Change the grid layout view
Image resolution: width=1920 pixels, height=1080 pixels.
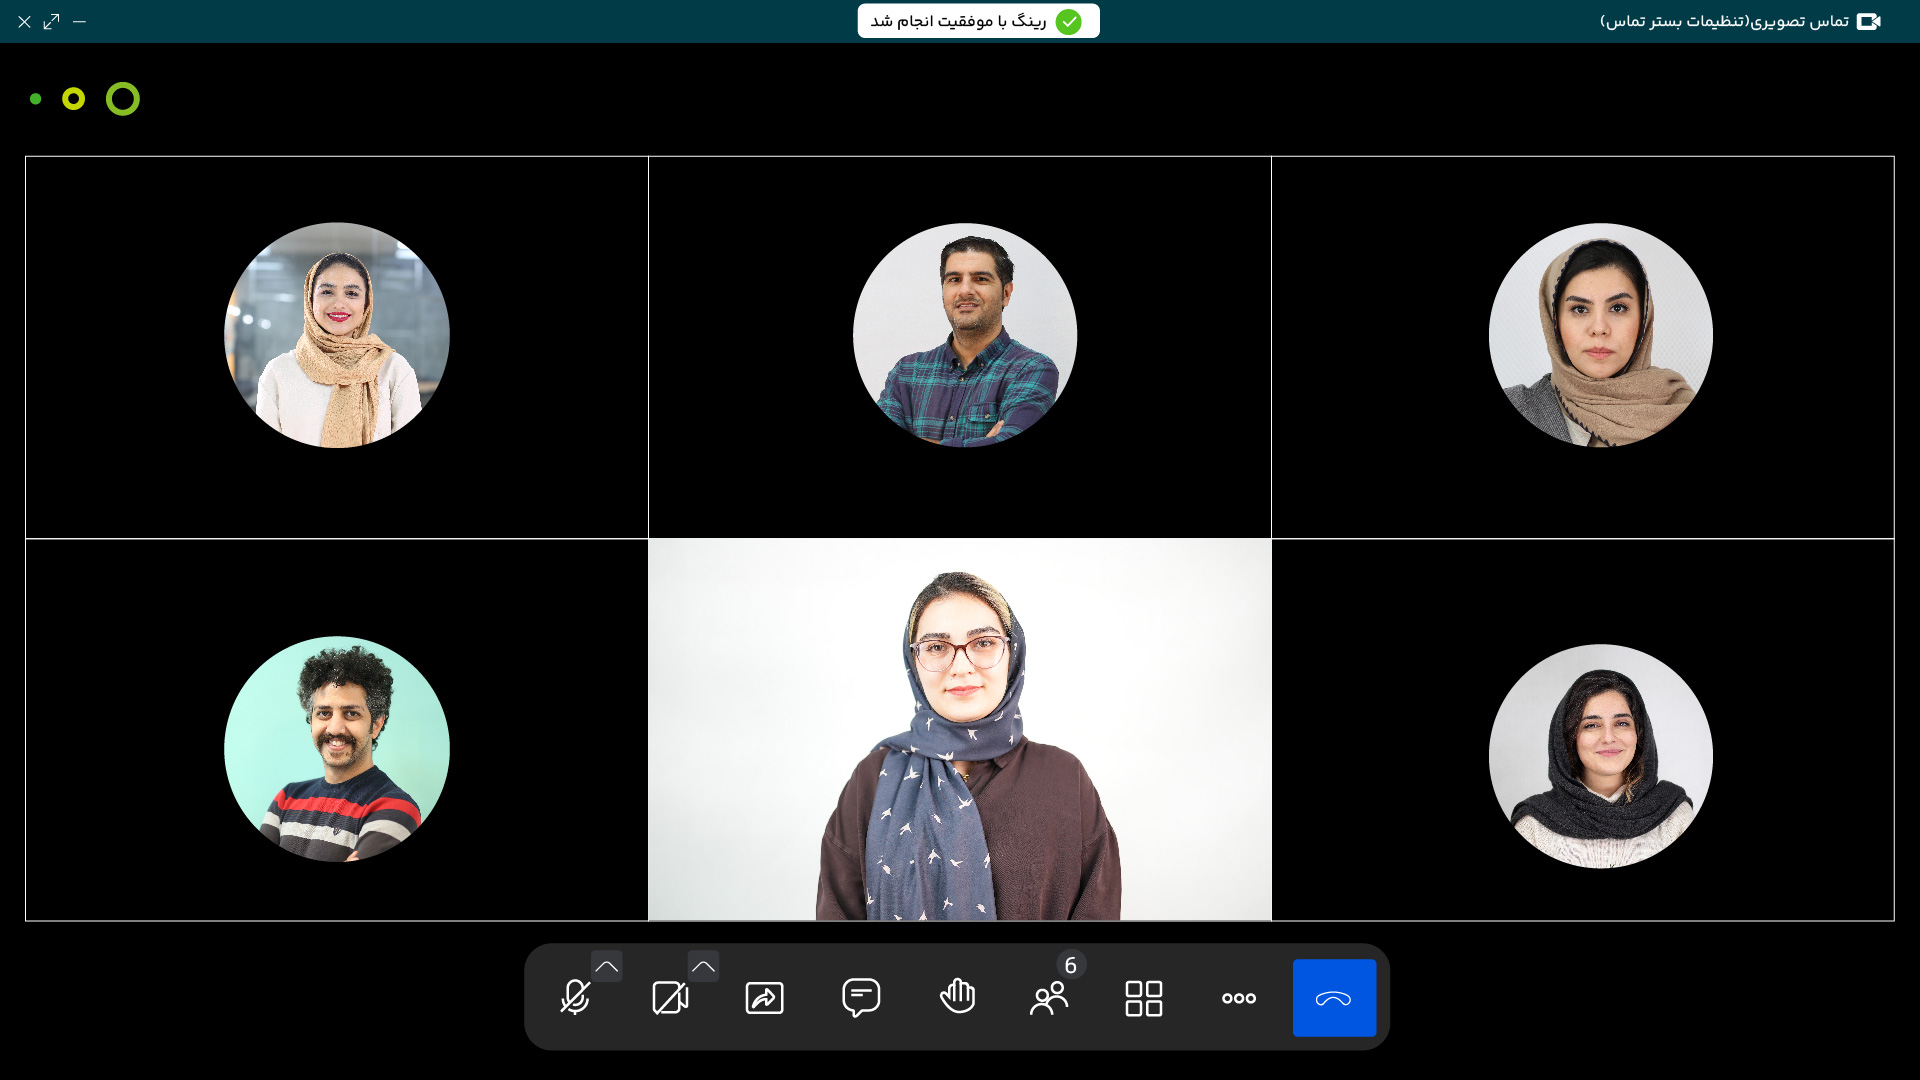[x=1143, y=998]
